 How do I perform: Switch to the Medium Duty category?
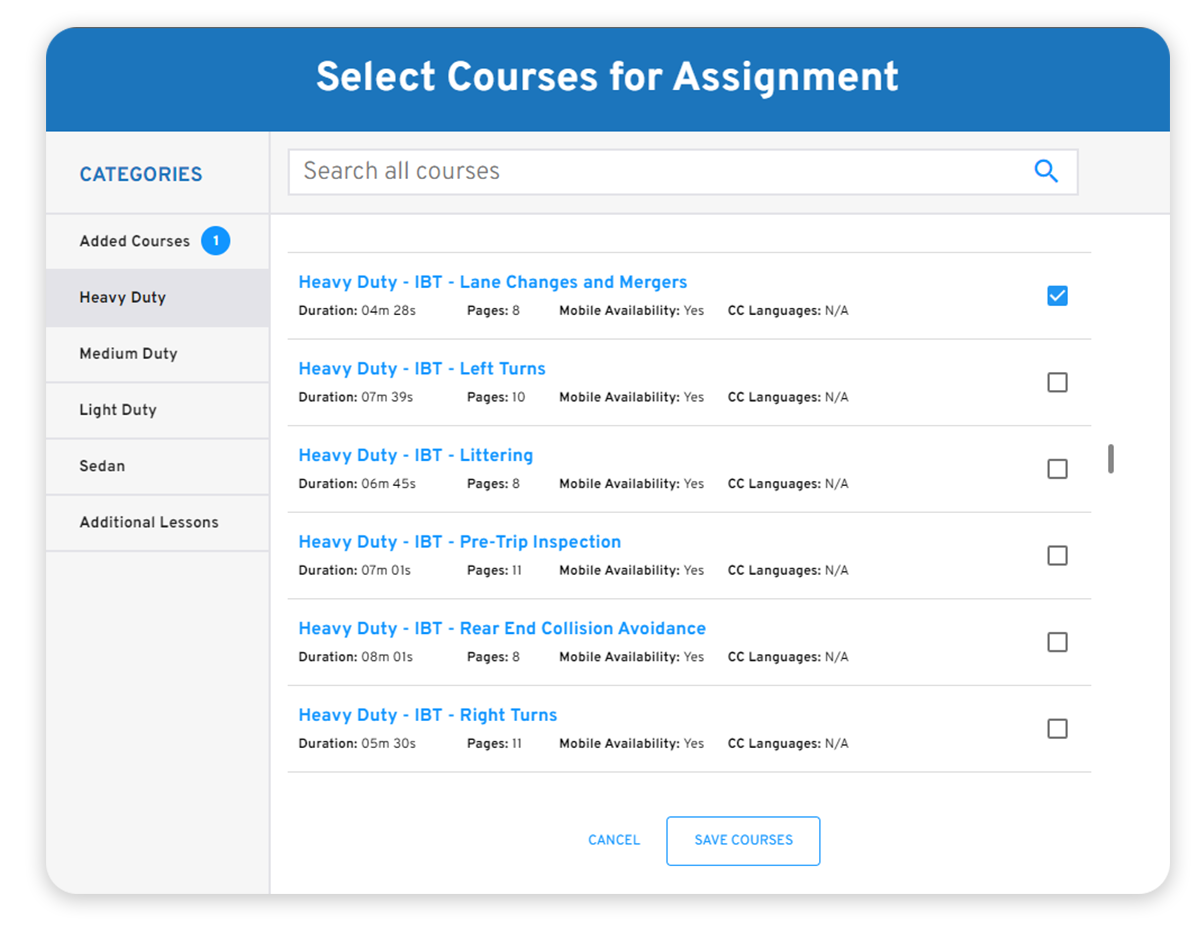128,354
